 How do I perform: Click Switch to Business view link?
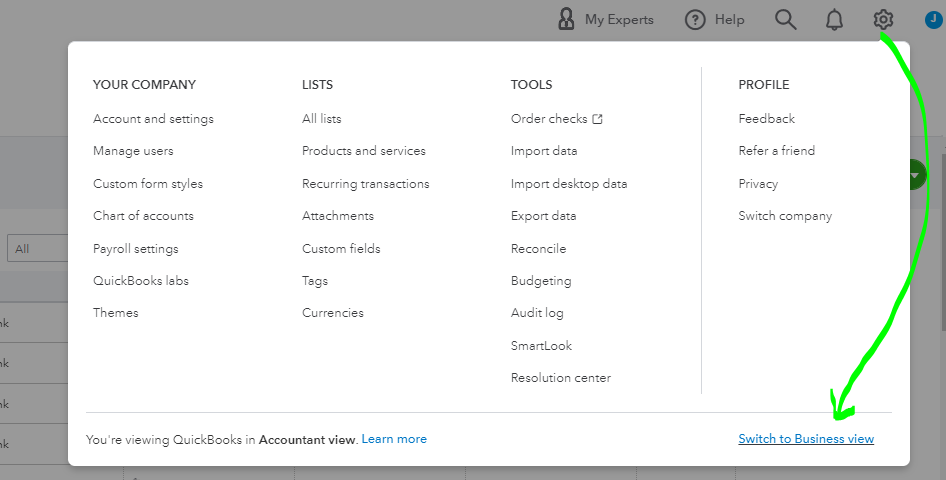pyautogui.click(x=806, y=439)
